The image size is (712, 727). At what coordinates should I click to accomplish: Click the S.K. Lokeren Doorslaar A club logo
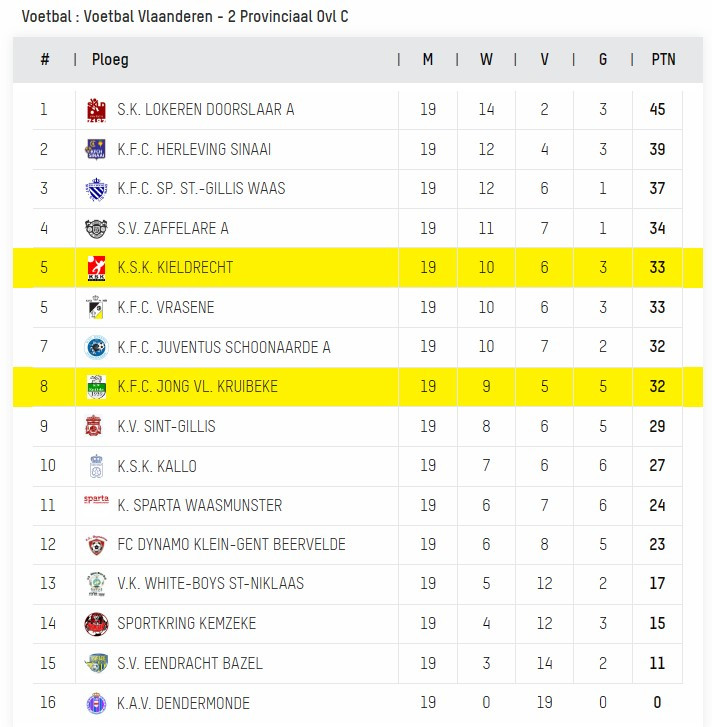click(96, 110)
